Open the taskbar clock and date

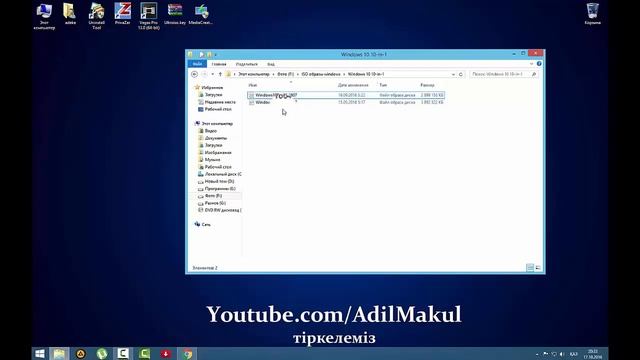pyautogui.click(x=593, y=354)
